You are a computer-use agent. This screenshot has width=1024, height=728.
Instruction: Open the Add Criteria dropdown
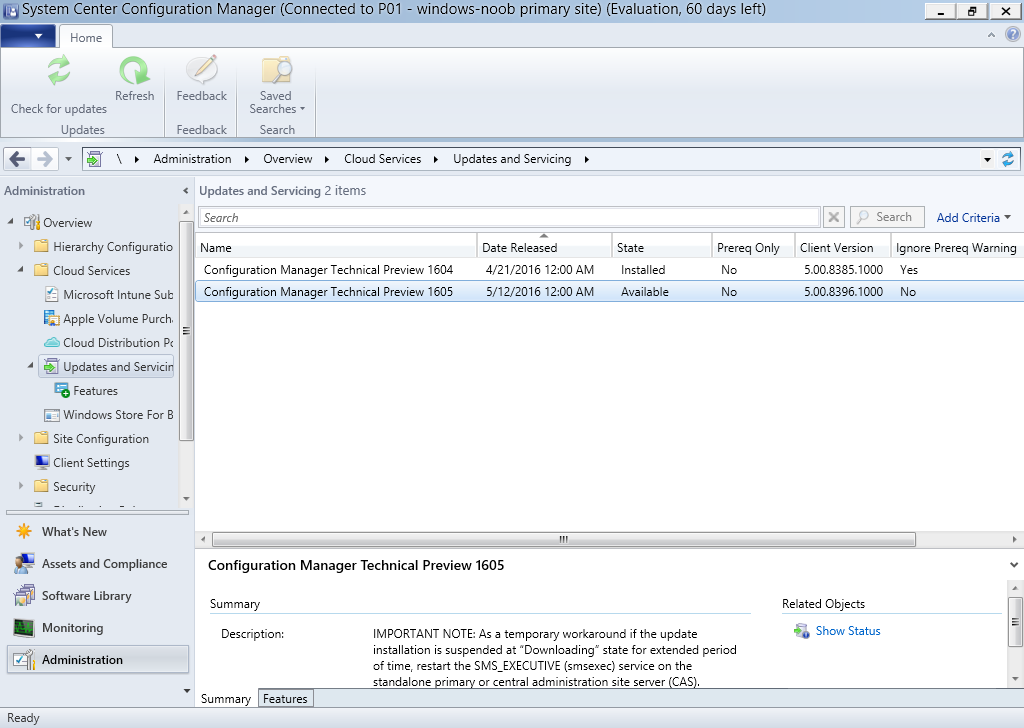click(x=973, y=217)
